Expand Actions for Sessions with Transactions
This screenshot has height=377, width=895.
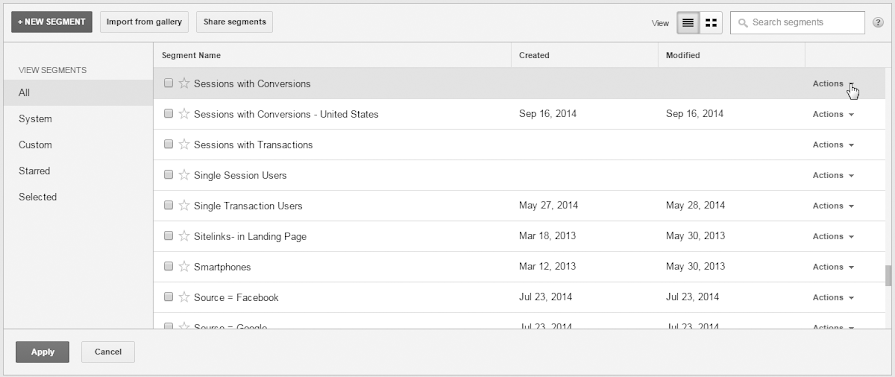(833, 145)
